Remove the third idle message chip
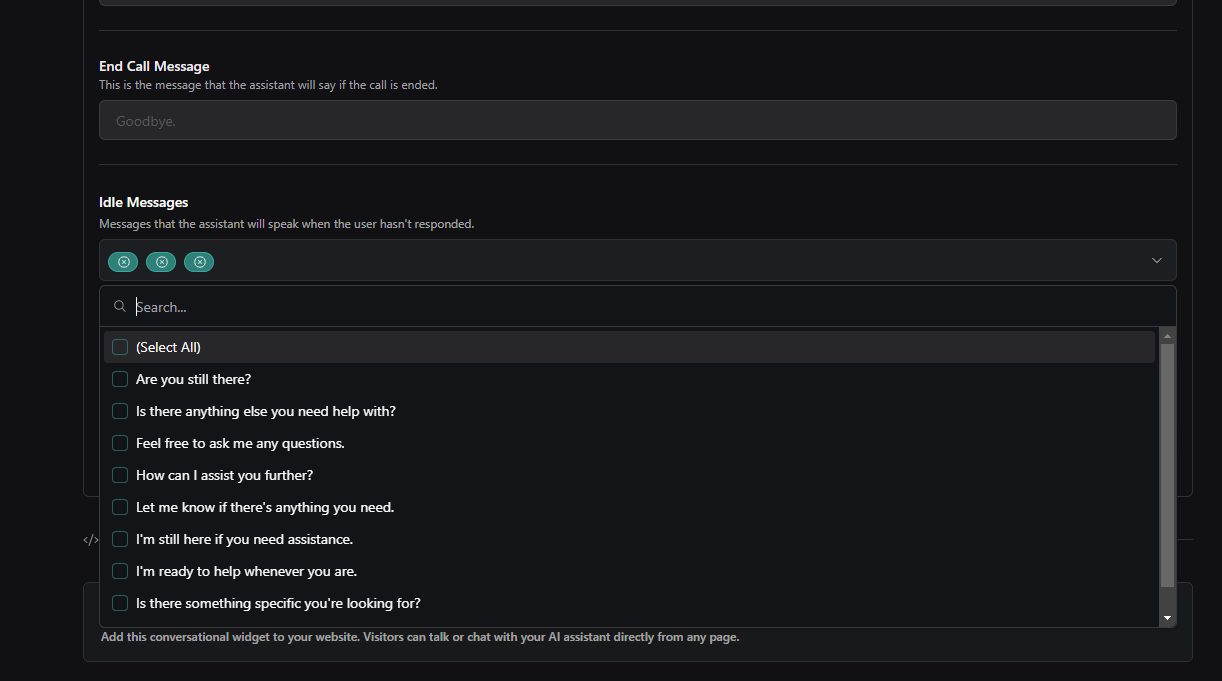This screenshot has width=1222, height=681. (200, 262)
